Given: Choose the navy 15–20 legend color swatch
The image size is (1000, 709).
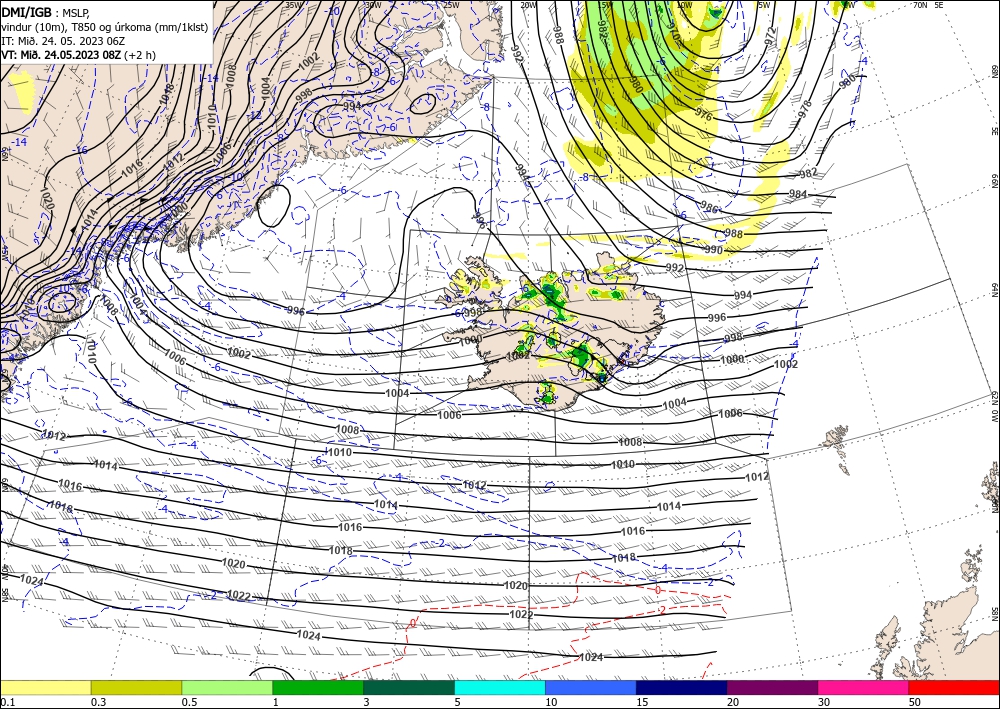Looking at the screenshot, I should click(x=682, y=687).
